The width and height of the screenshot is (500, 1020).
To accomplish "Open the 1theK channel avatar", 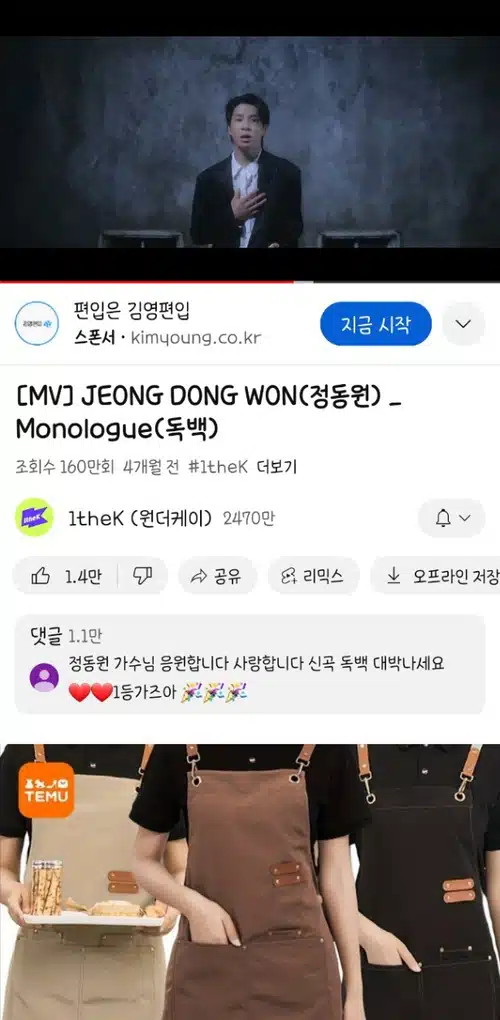I will pyautogui.click(x=34, y=518).
